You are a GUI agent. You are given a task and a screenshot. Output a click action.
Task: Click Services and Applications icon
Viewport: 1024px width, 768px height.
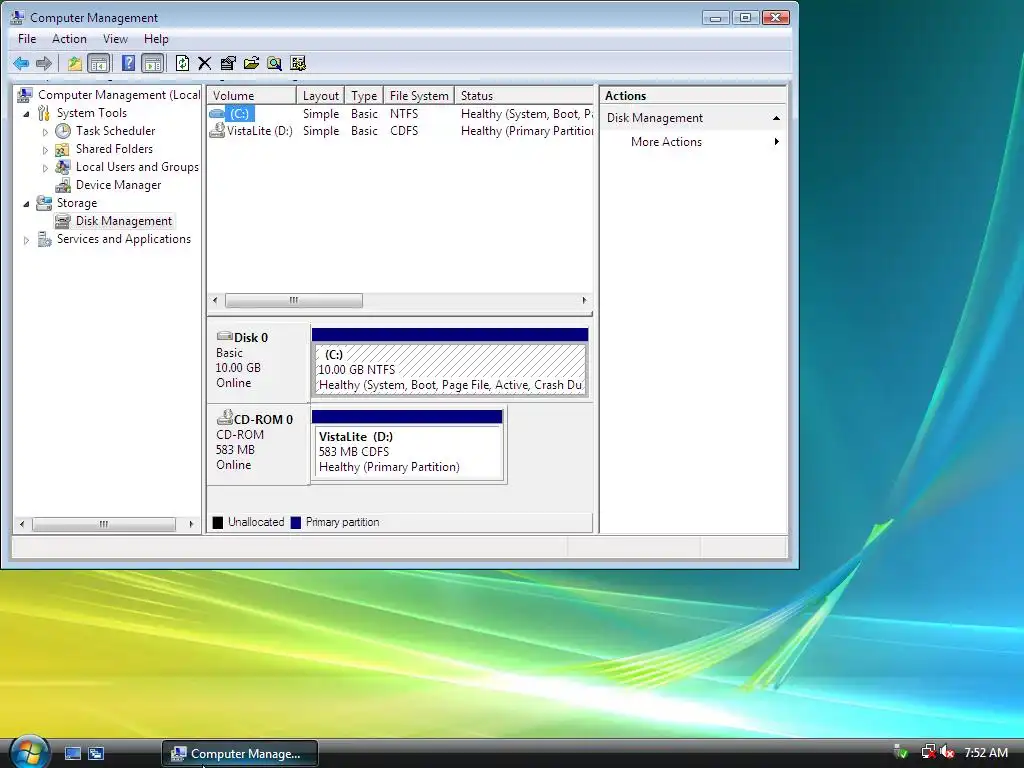pyautogui.click(x=44, y=240)
